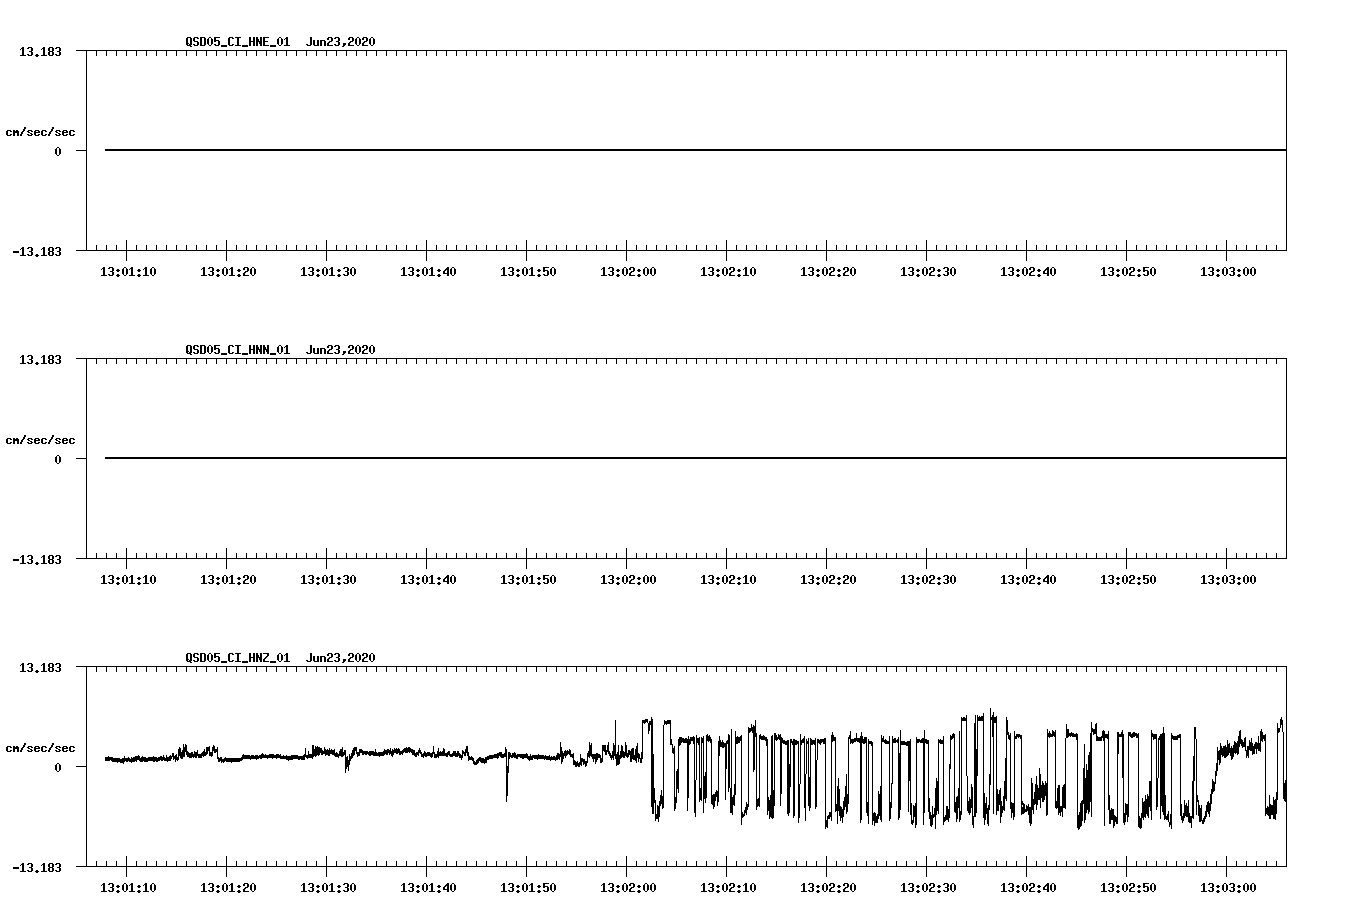Click the 13.183 top value on HNE axis
Screen dimensions: 1358x924
click(40, 51)
